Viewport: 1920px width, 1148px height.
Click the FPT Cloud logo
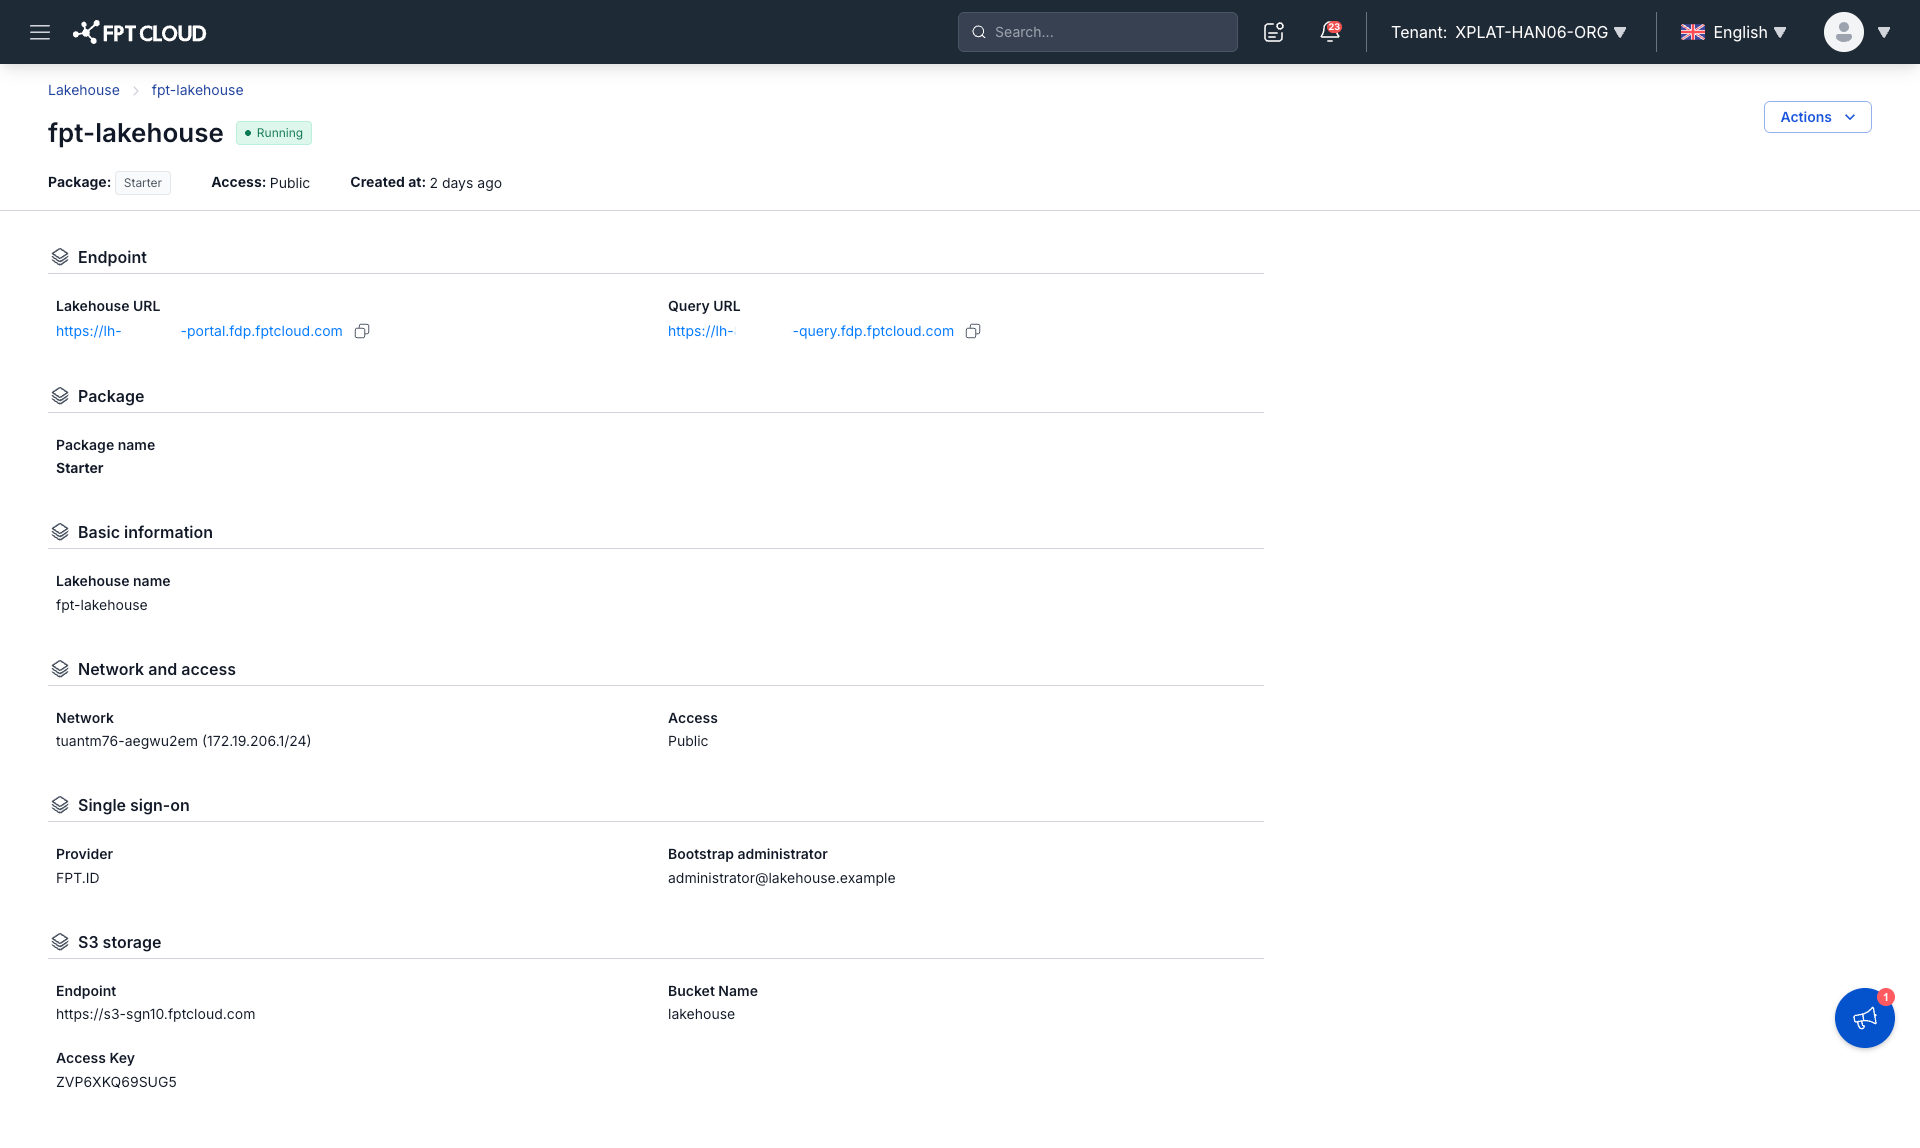139,32
